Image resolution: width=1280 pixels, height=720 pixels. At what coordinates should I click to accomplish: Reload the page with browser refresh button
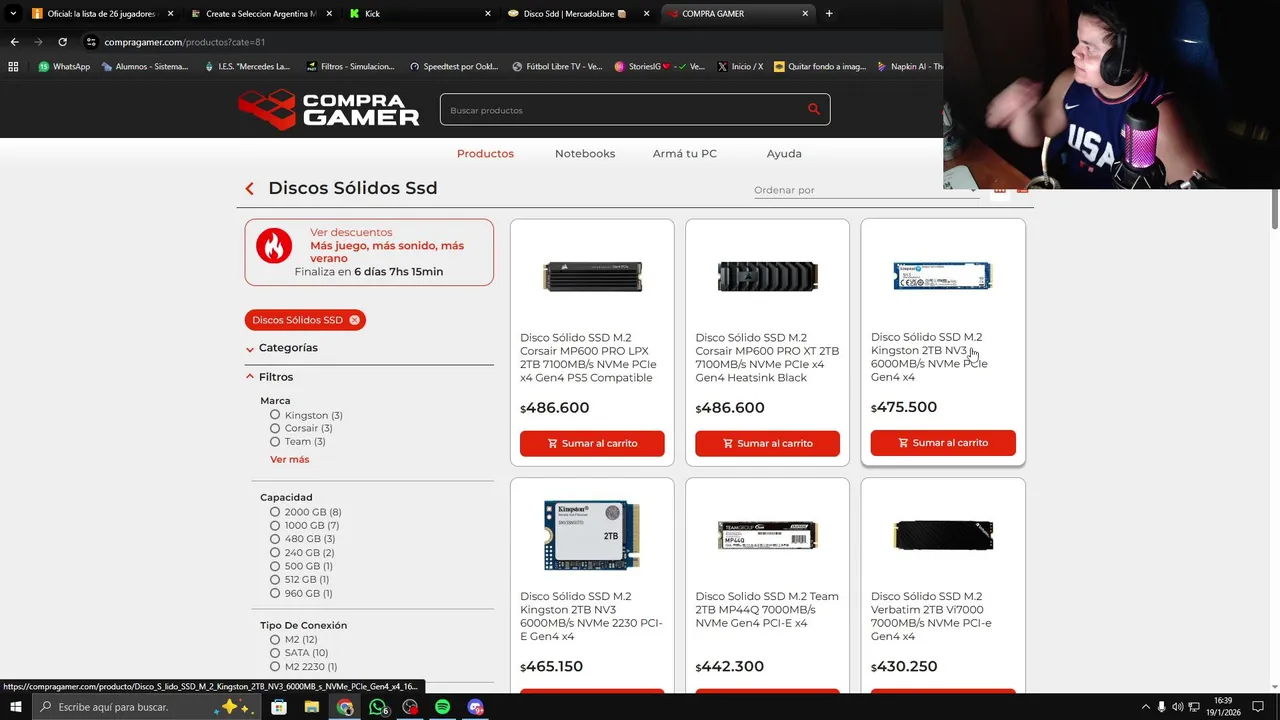(x=62, y=42)
